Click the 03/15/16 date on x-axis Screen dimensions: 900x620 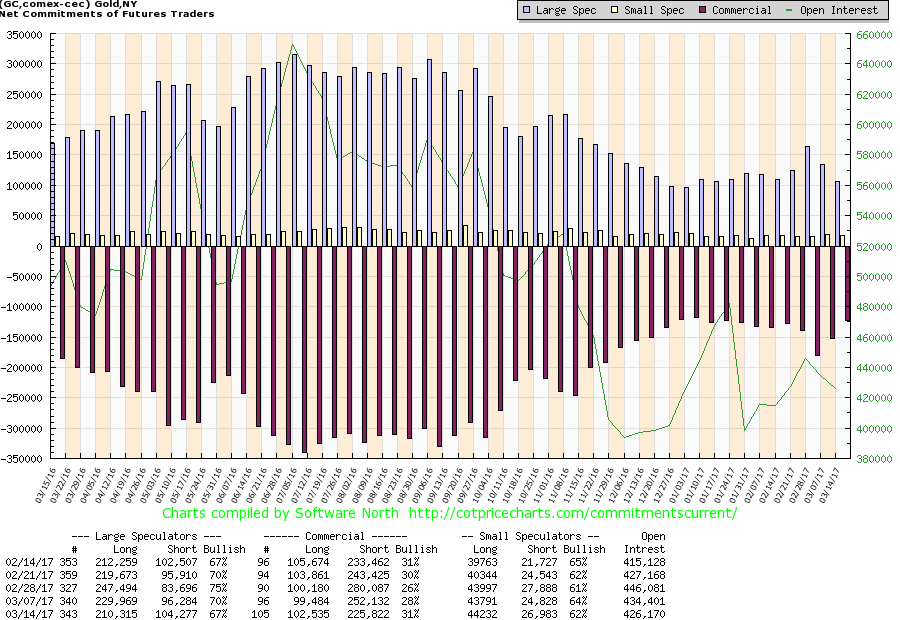42,483
